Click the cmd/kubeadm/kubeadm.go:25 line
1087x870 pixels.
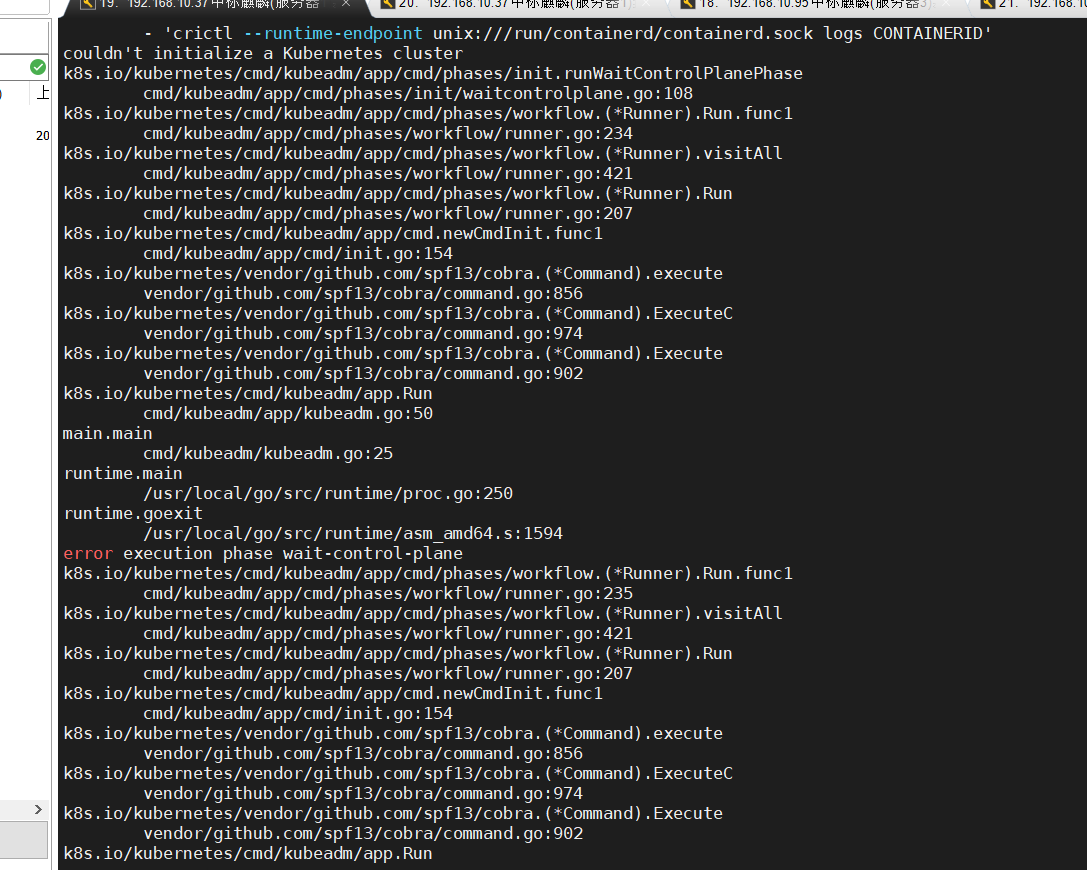268,453
